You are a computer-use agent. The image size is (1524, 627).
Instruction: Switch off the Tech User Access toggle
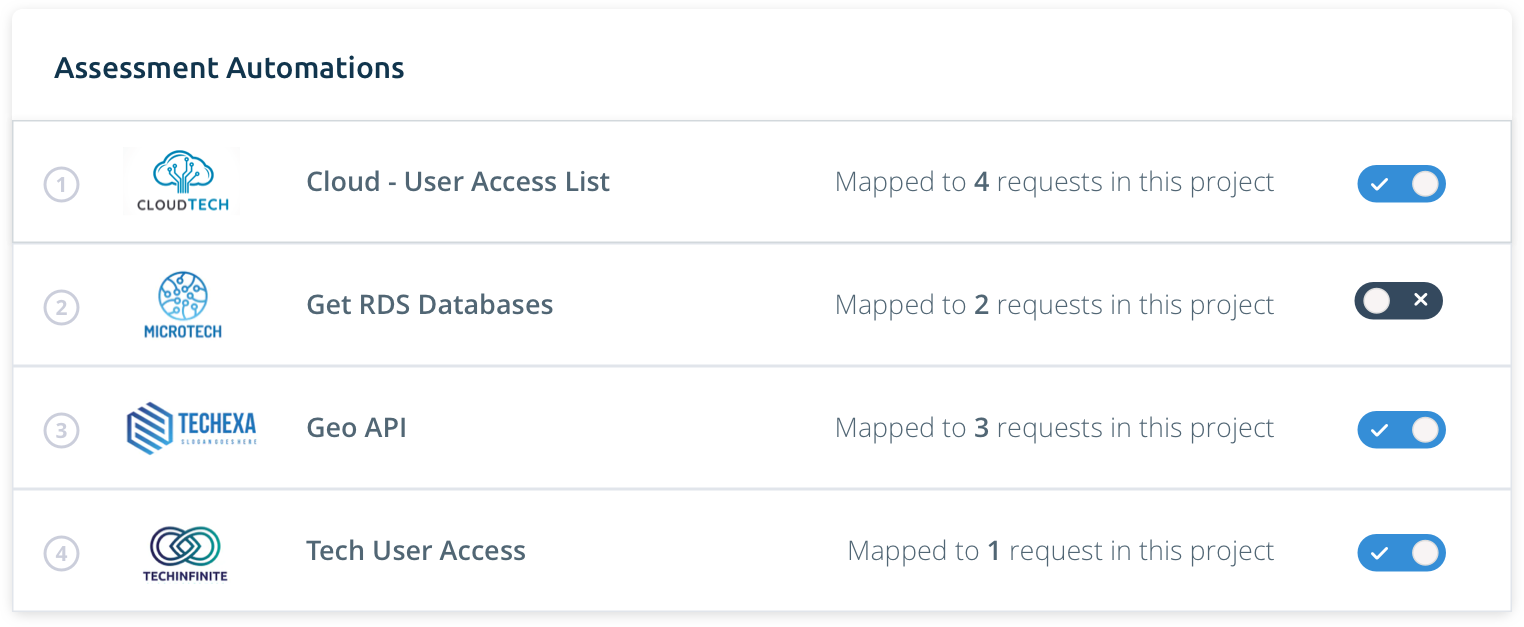[1401, 553]
